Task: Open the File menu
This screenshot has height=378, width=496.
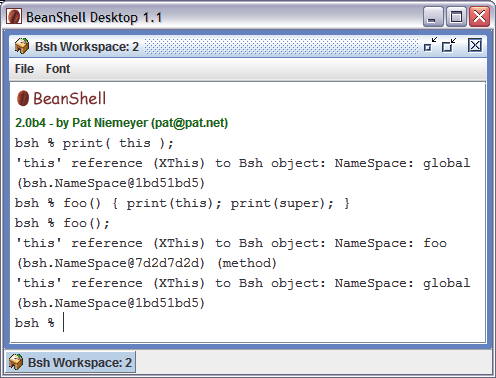Action: (x=24, y=69)
